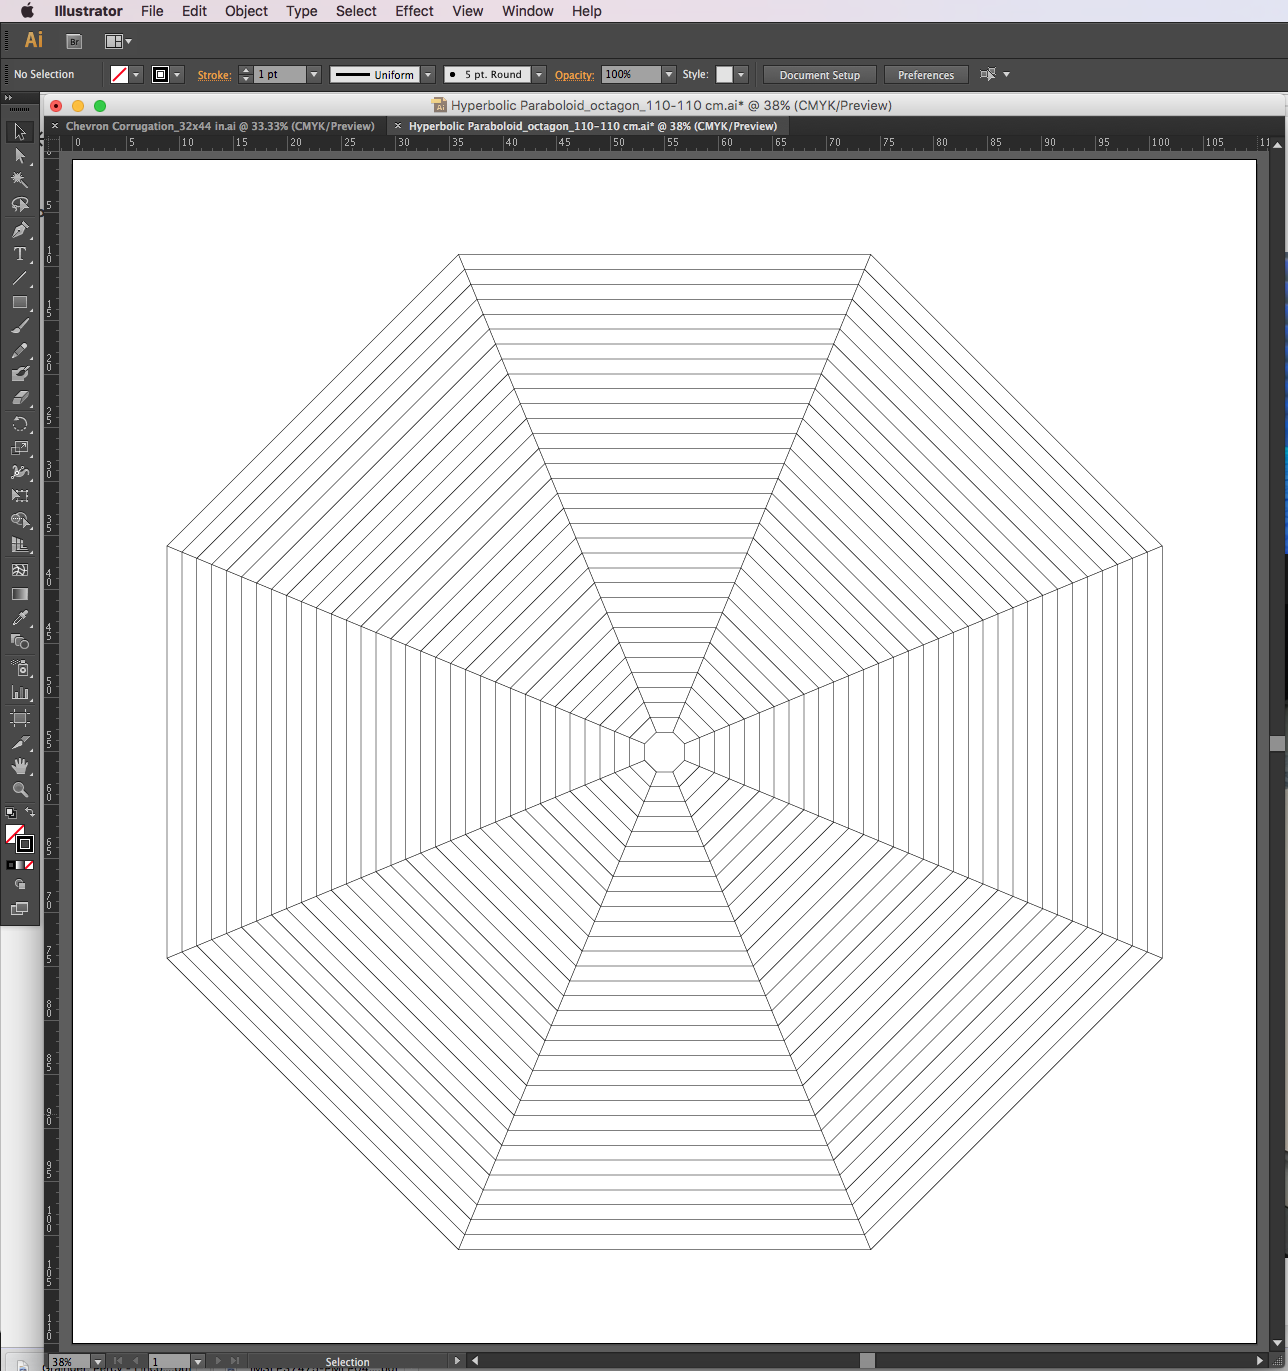This screenshot has width=1288, height=1371.
Task: Change screen mode at tools panel bottom
Action: tap(19, 909)
